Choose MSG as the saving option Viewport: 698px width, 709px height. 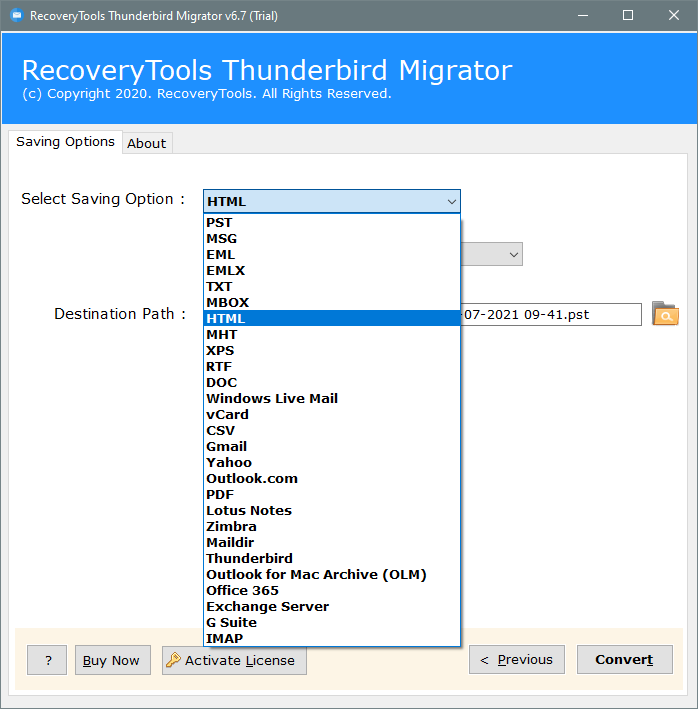(x=332, y=238)
